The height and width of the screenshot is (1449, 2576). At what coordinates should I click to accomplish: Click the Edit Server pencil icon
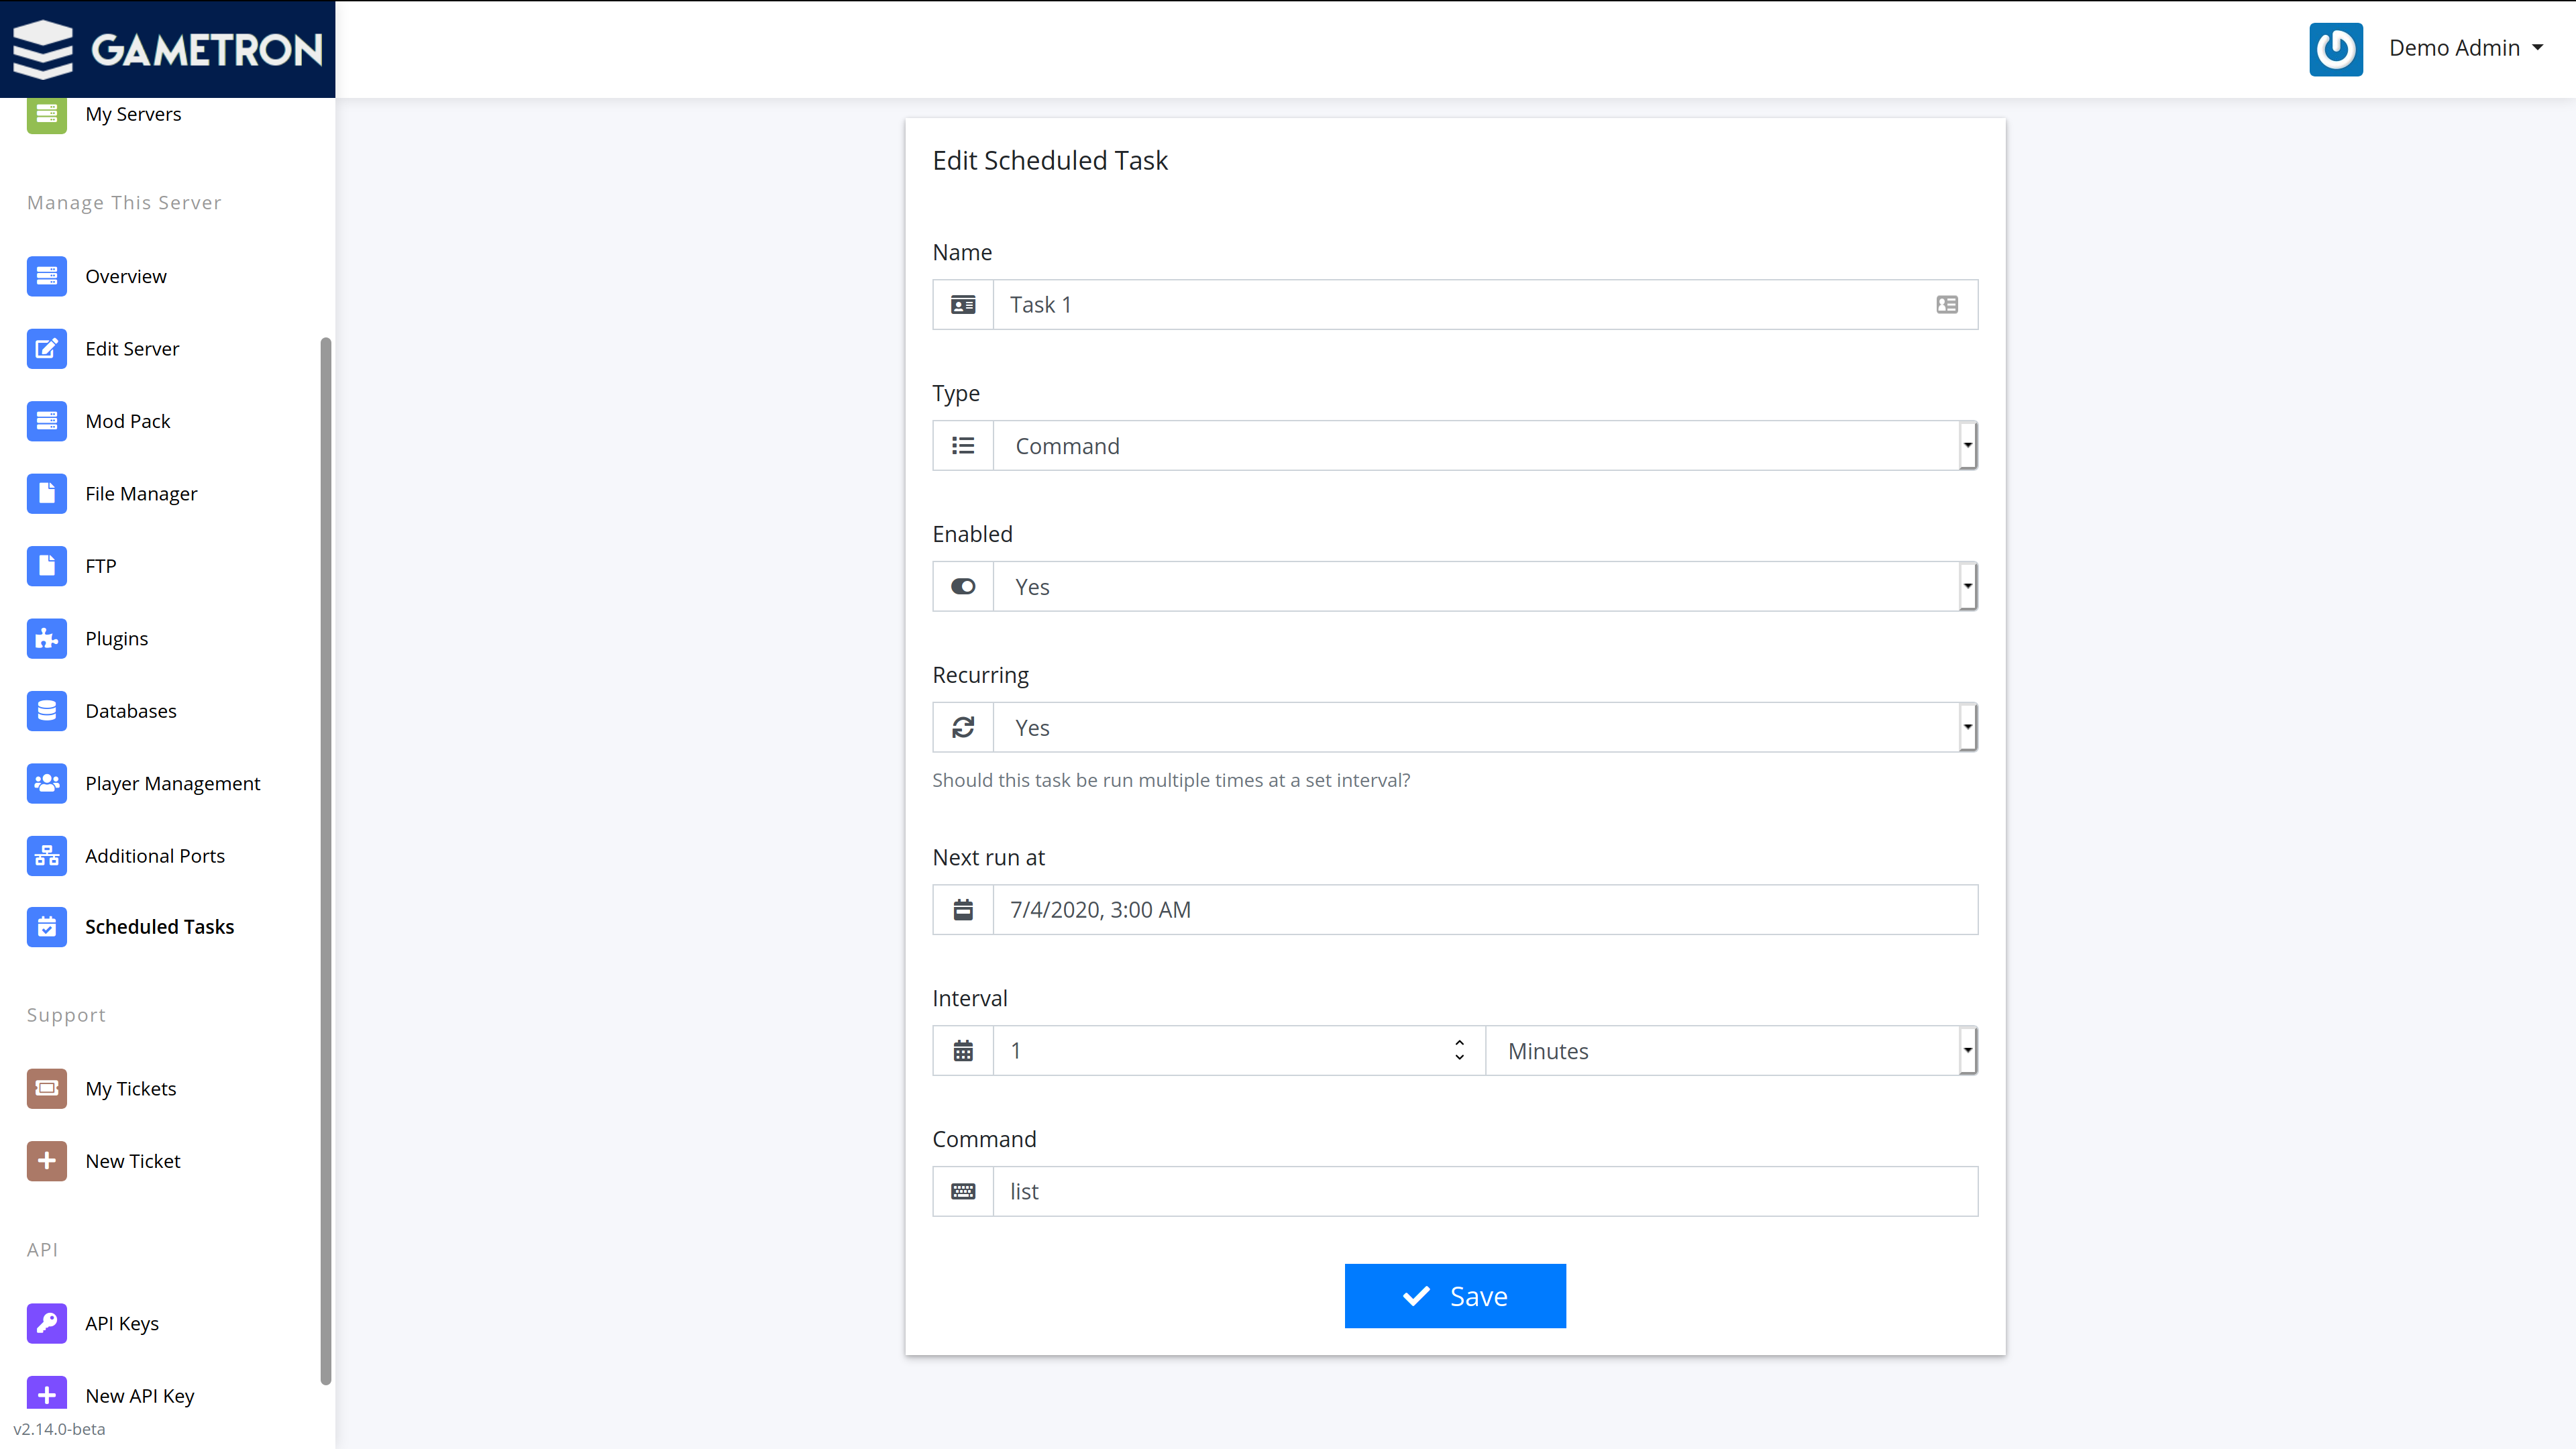(x=46, y=349)
